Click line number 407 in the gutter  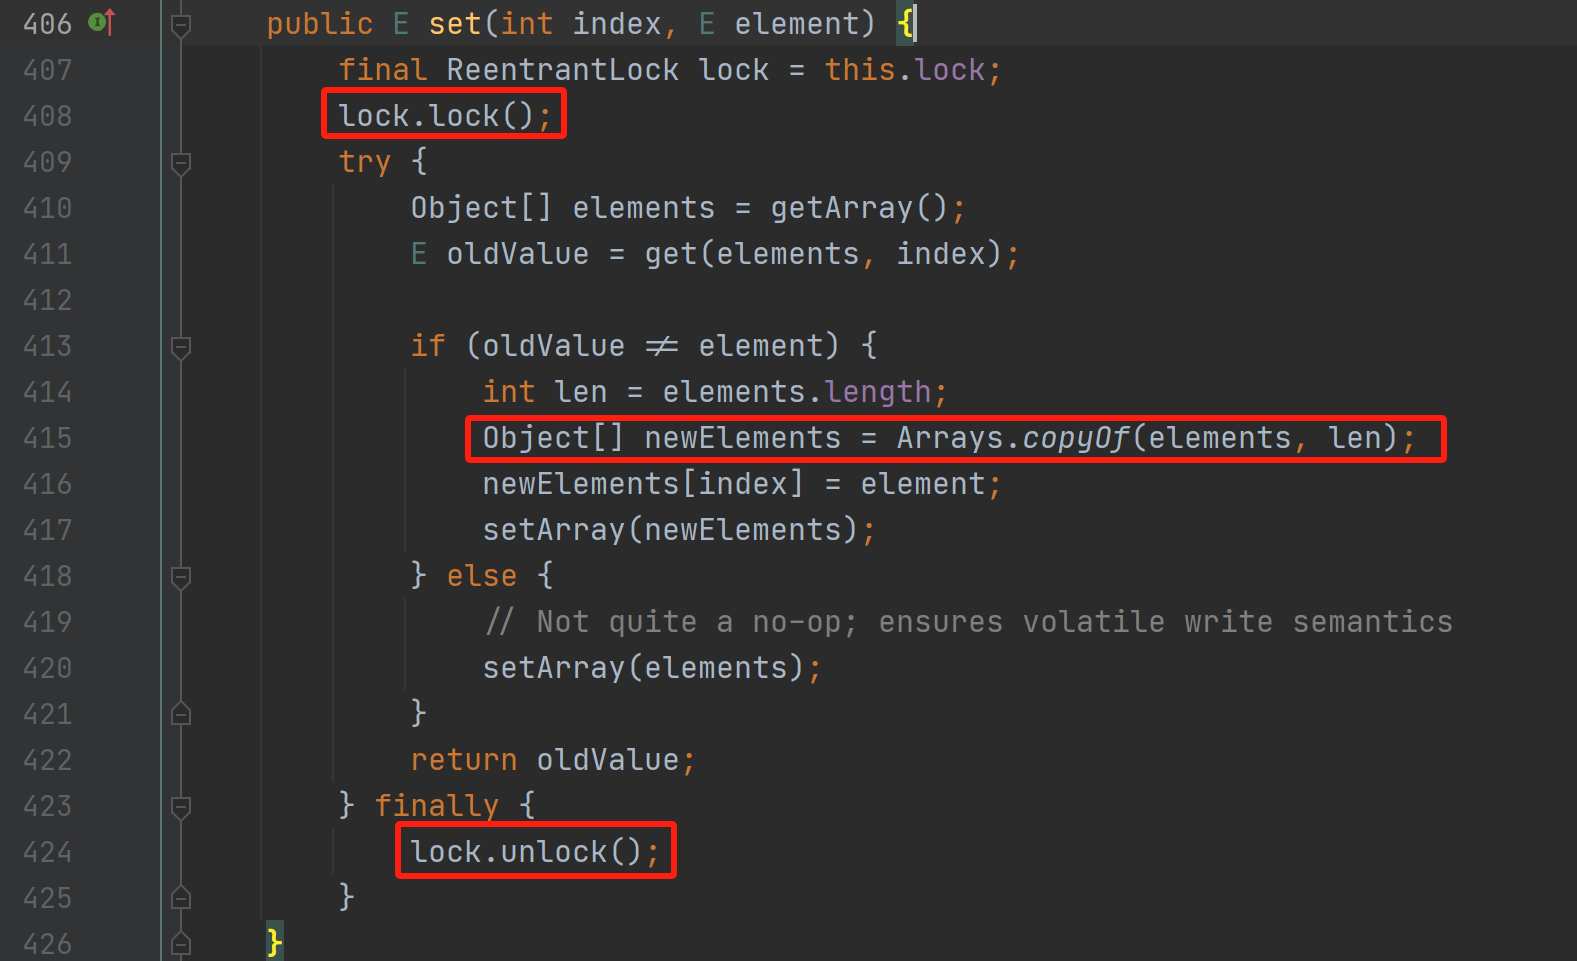(48, 70)
